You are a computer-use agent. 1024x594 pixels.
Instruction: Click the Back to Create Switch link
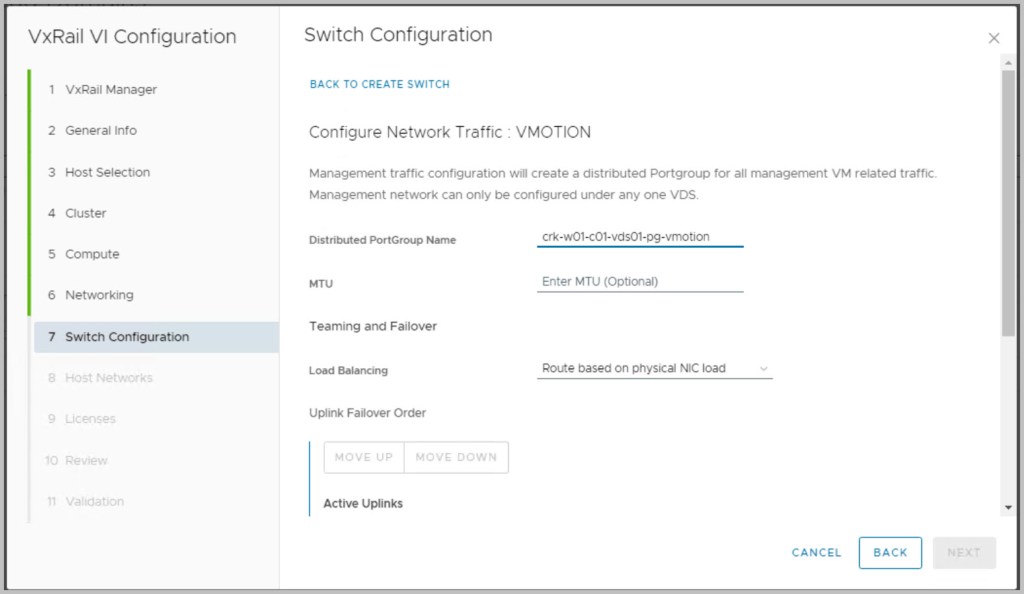coord(379,84)
